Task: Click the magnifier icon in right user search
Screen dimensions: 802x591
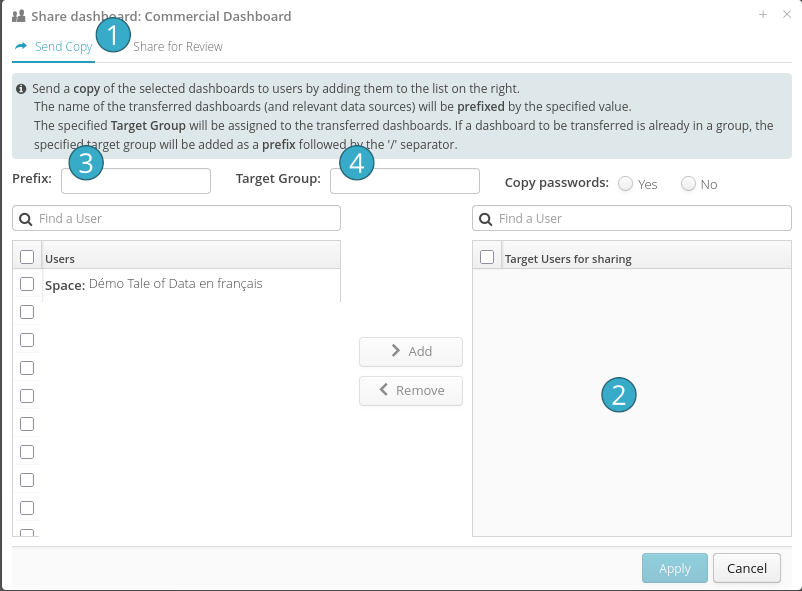Action: pyautogui.click(x=486, y=219)
